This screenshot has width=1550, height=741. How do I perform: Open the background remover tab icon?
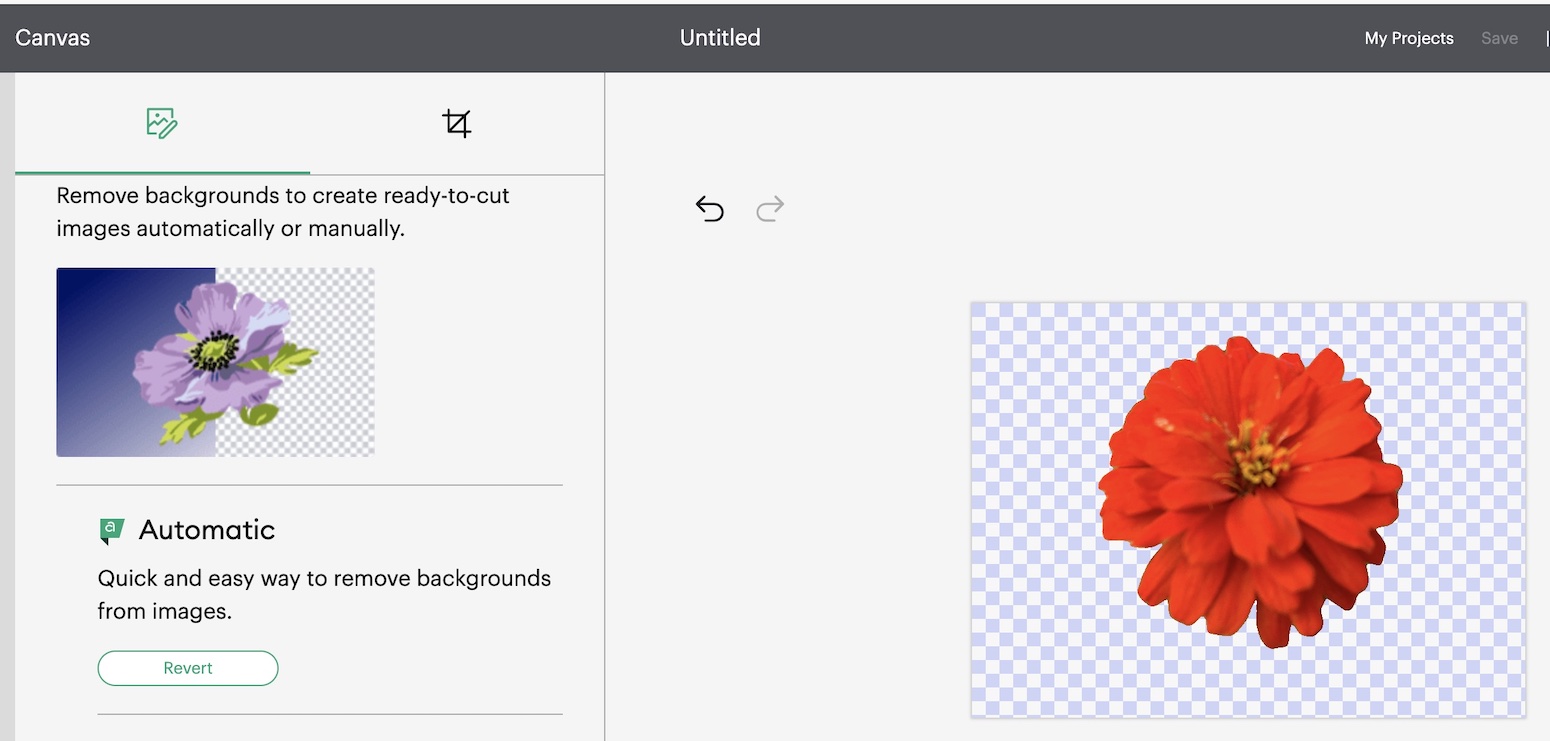point(161,123)
